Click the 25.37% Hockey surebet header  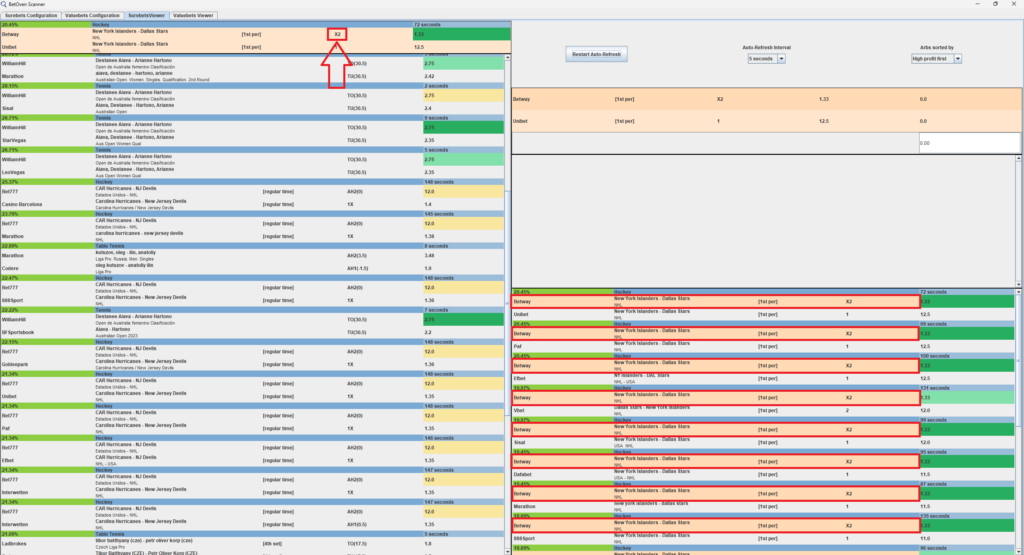click(253, 182)
